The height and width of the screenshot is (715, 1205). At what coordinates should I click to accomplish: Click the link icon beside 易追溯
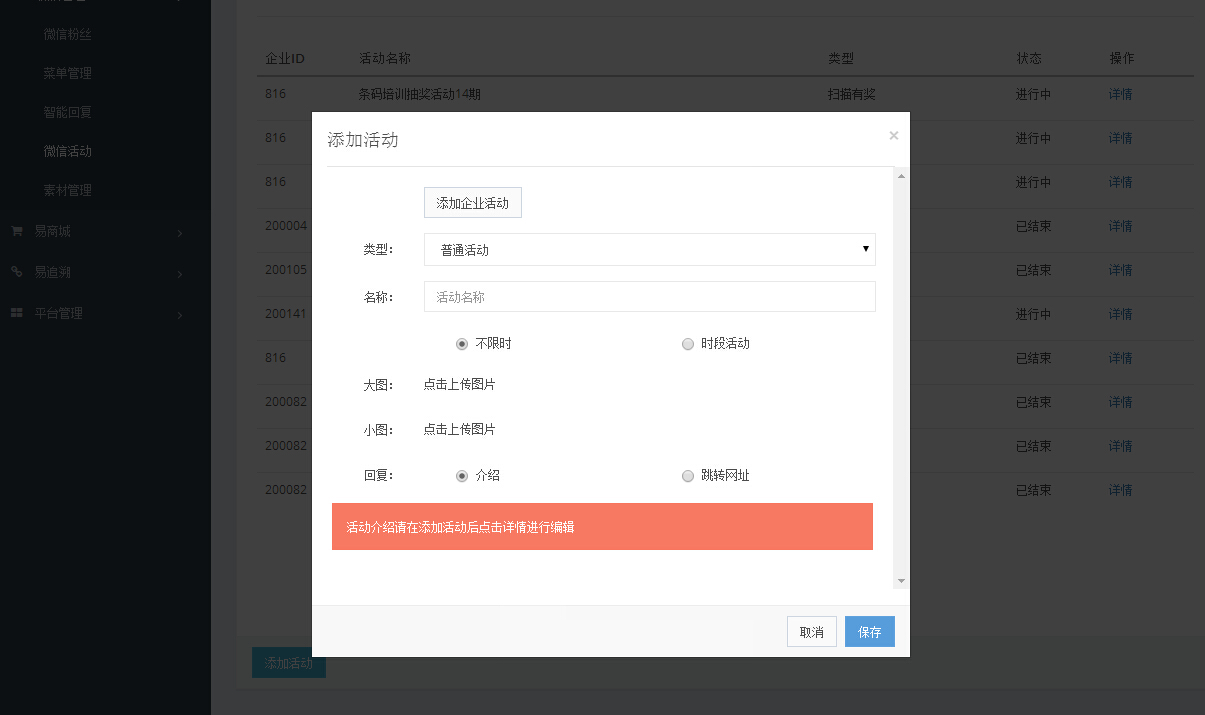point(16,272)
